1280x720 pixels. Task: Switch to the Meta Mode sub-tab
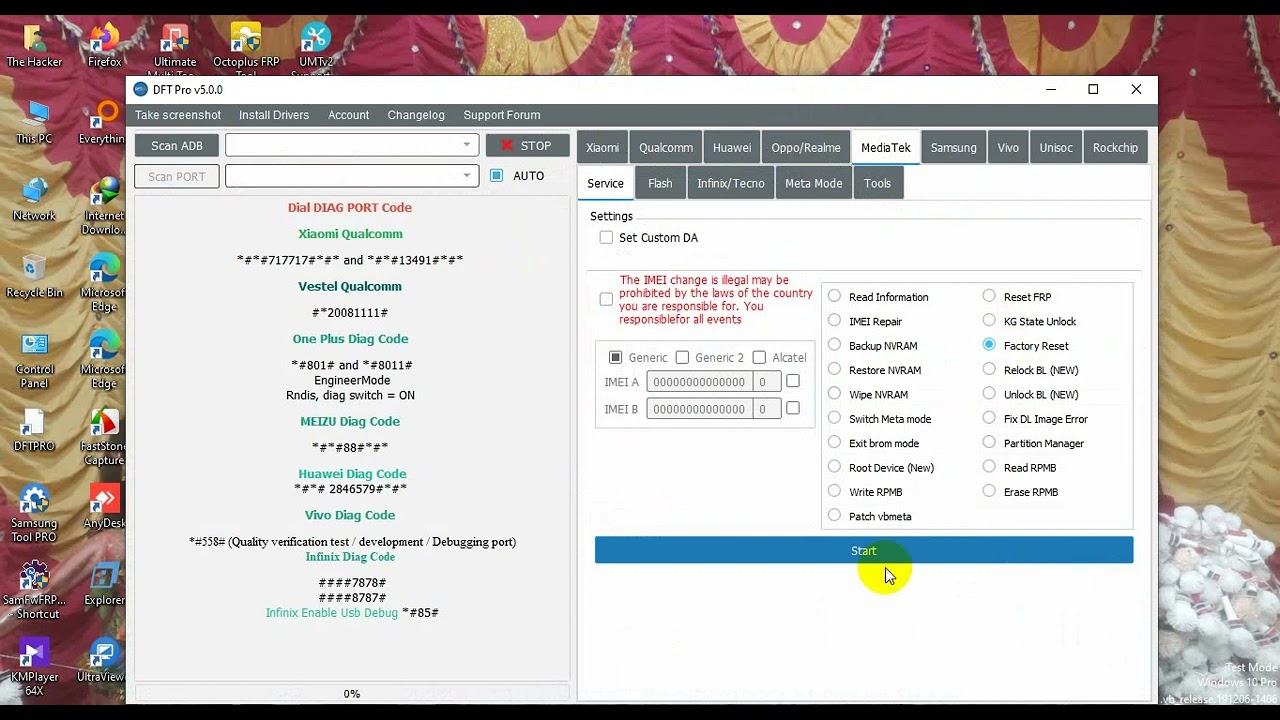(814, 184)
